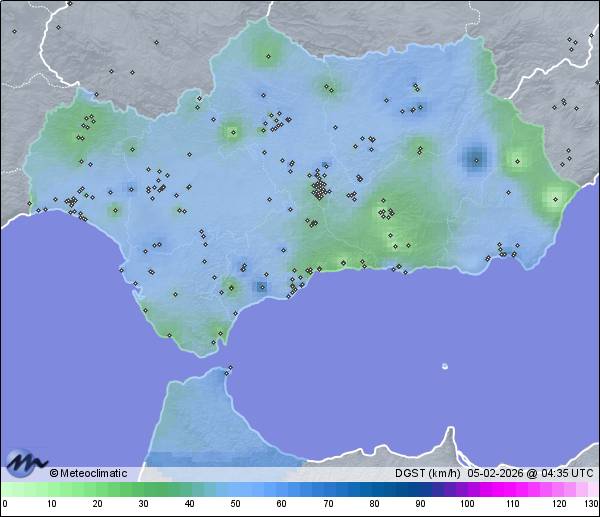This screenshot has width=600, height=517.
Task: Click the green 20 km/h legend color
Action: [96, 489]
